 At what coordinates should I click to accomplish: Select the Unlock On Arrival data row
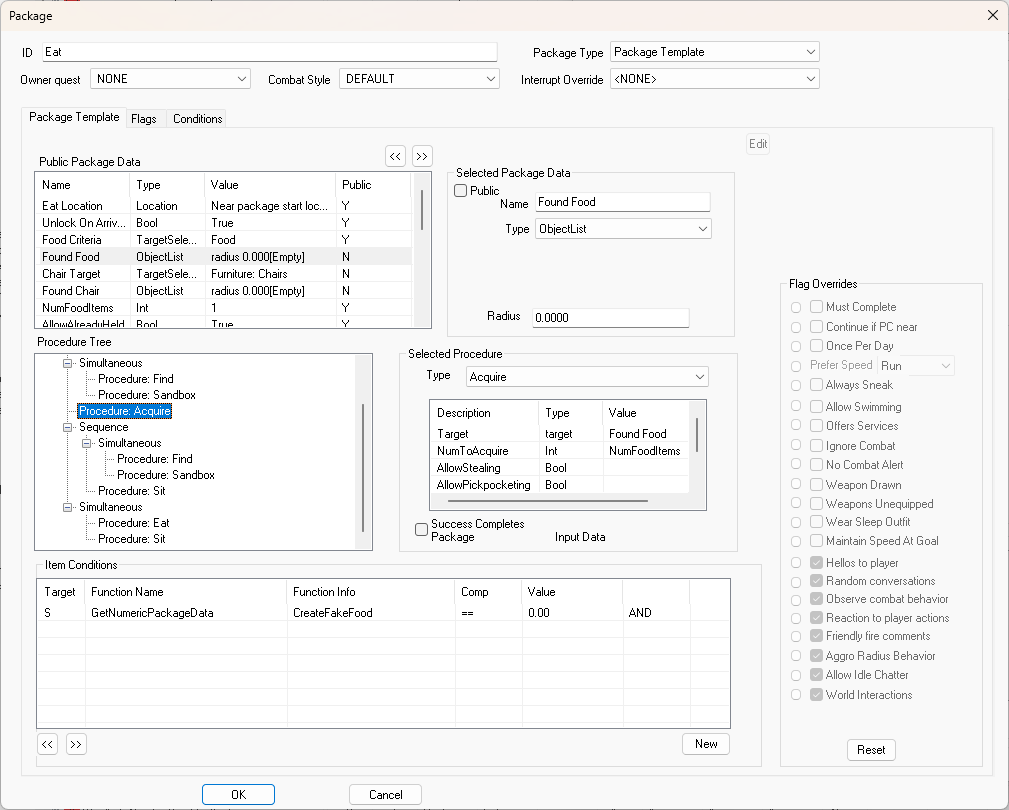click(x=223, y=223)
